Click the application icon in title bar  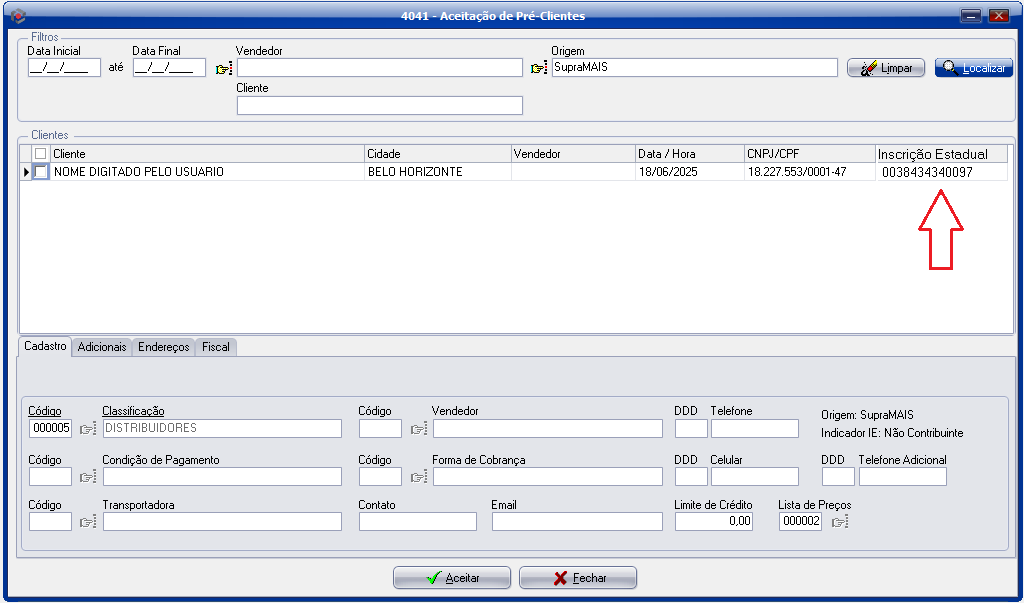(x=16, y=15)
